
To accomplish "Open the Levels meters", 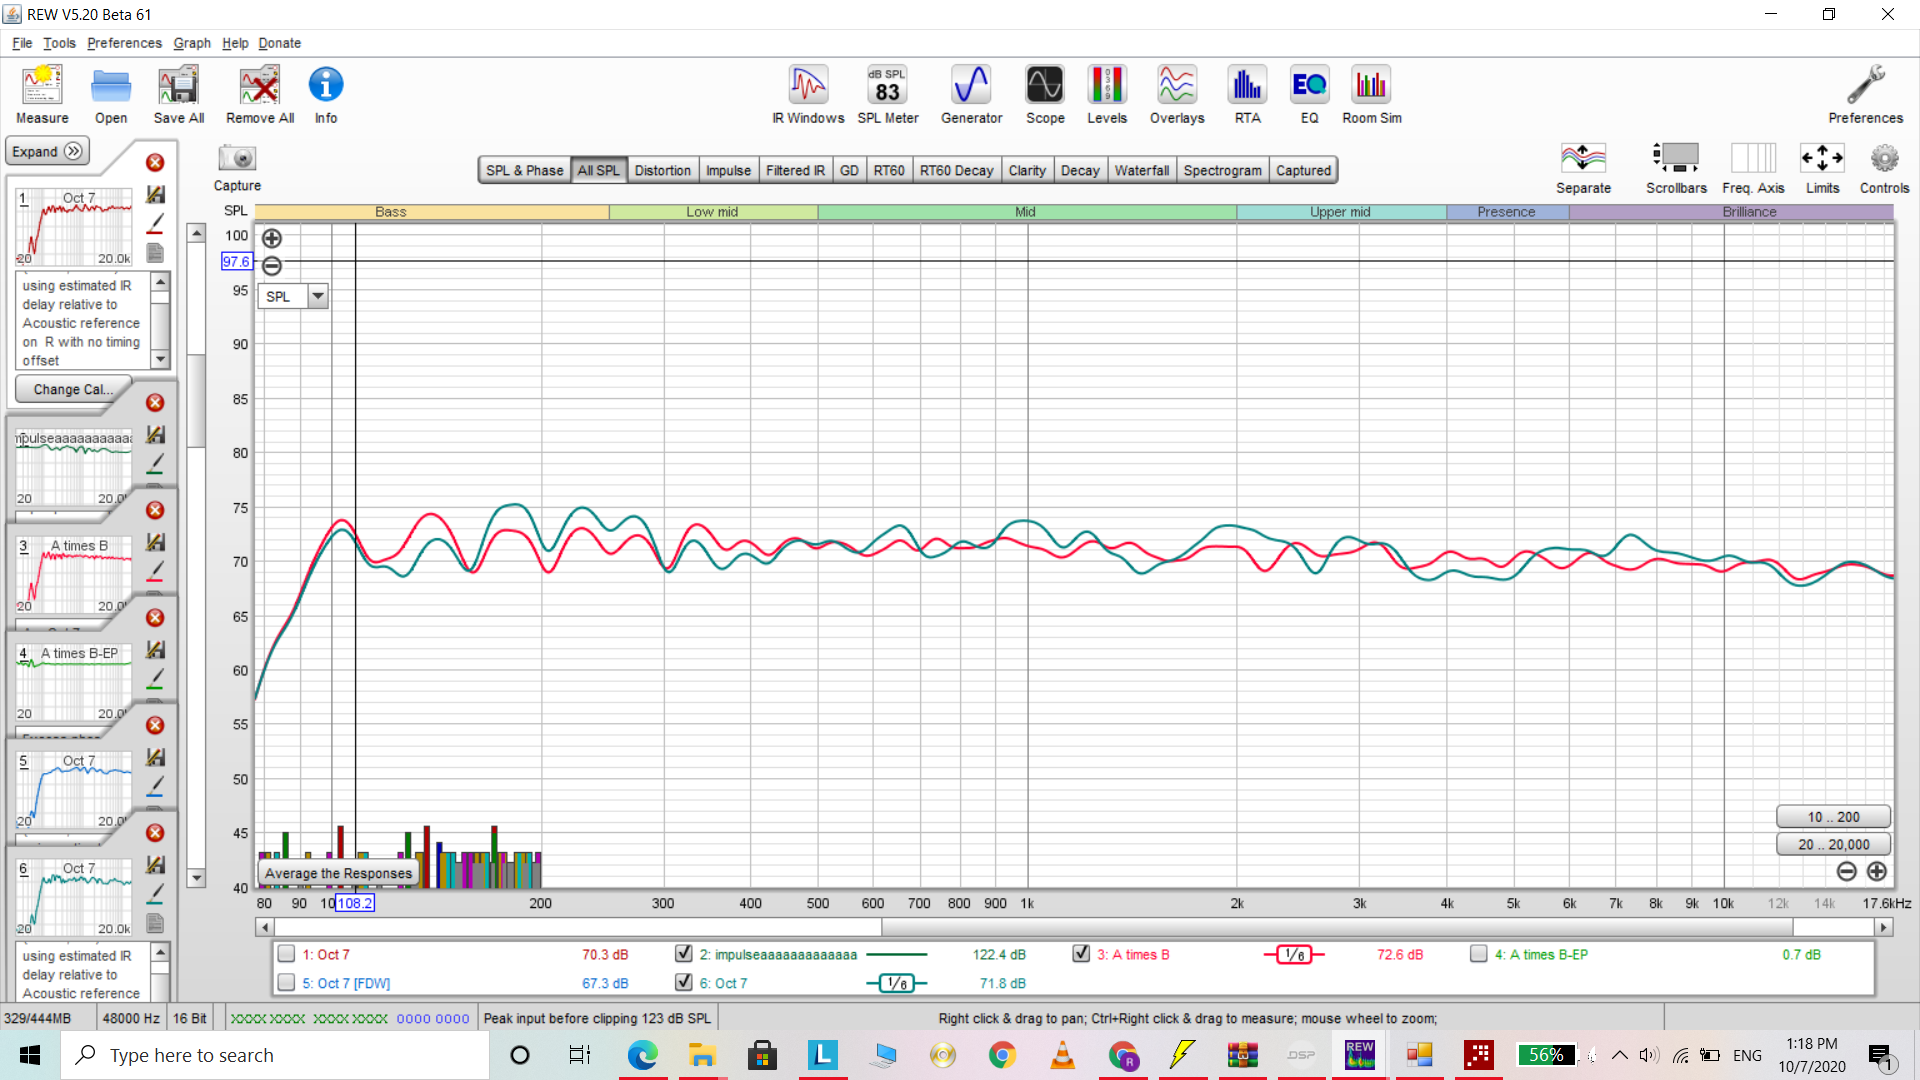I will coord(1107,86).
